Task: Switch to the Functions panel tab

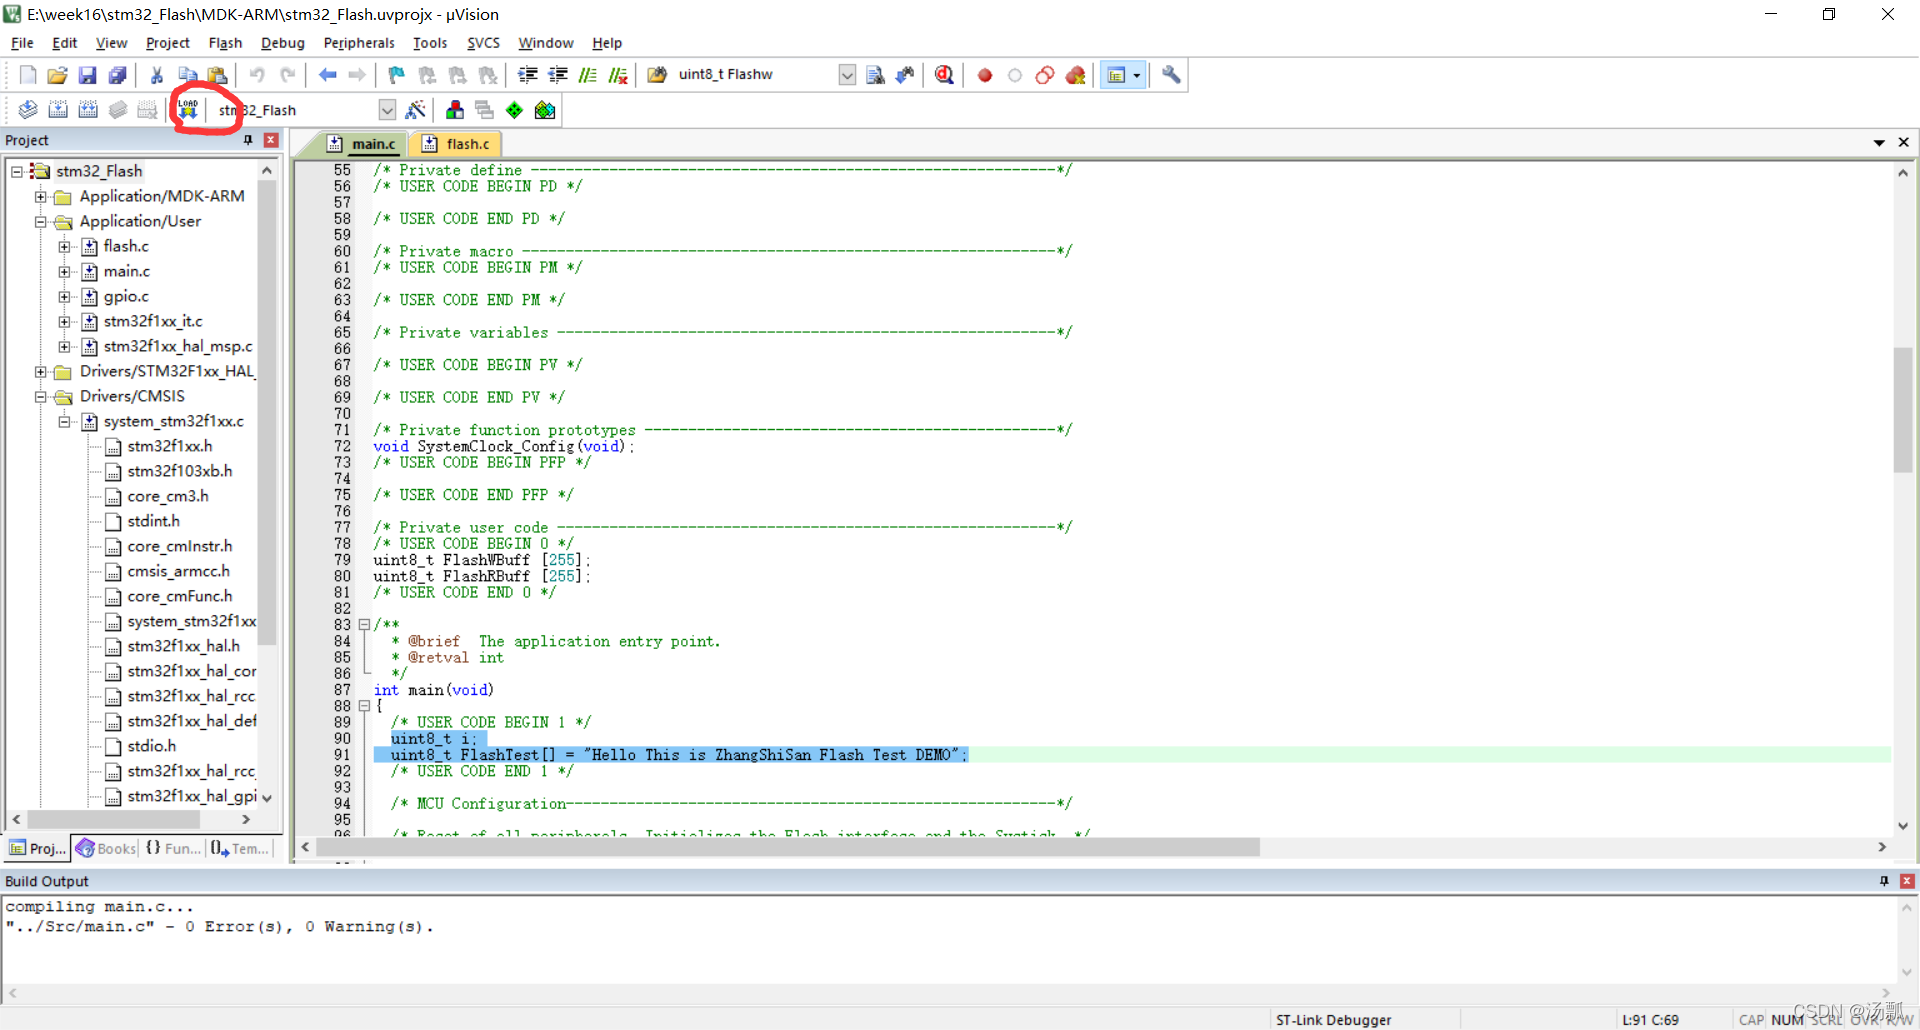Action: tap(173, 848)
